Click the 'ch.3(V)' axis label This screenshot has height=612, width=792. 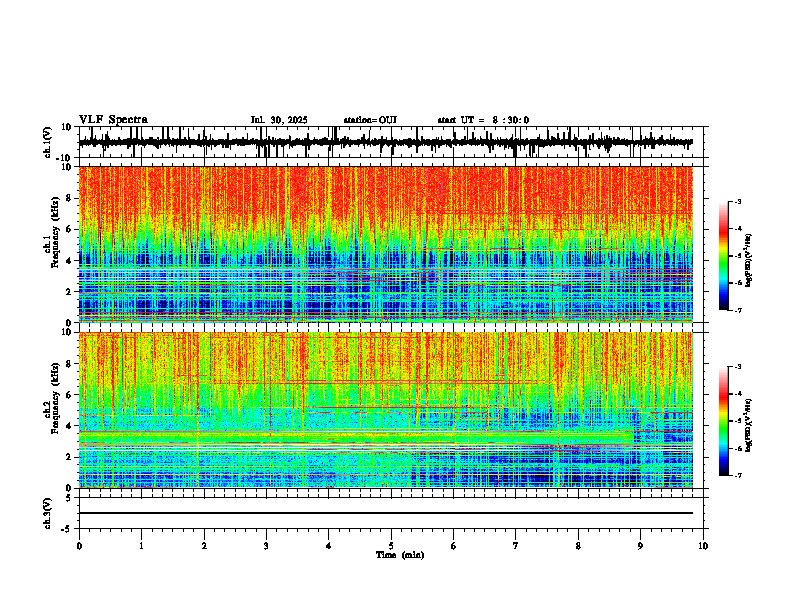(48, 513)
